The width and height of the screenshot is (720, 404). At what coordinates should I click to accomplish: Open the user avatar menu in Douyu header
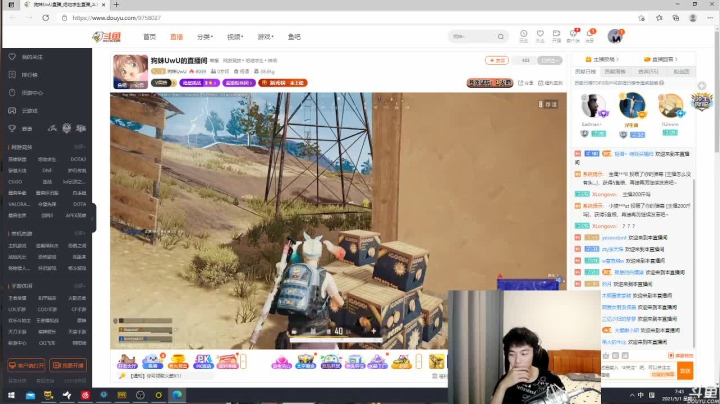pyautogui.click(x=614, y=36)
